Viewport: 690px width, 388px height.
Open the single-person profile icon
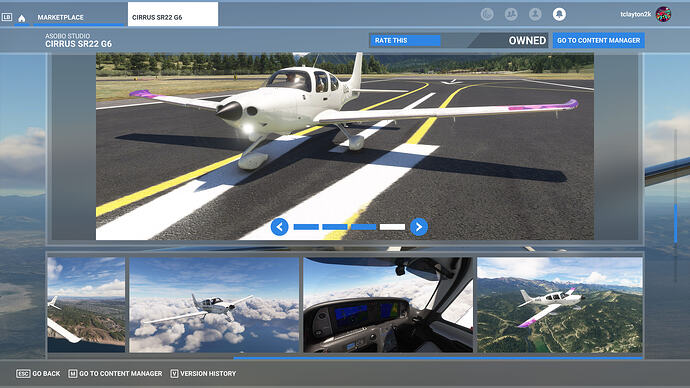pos(535,15)
